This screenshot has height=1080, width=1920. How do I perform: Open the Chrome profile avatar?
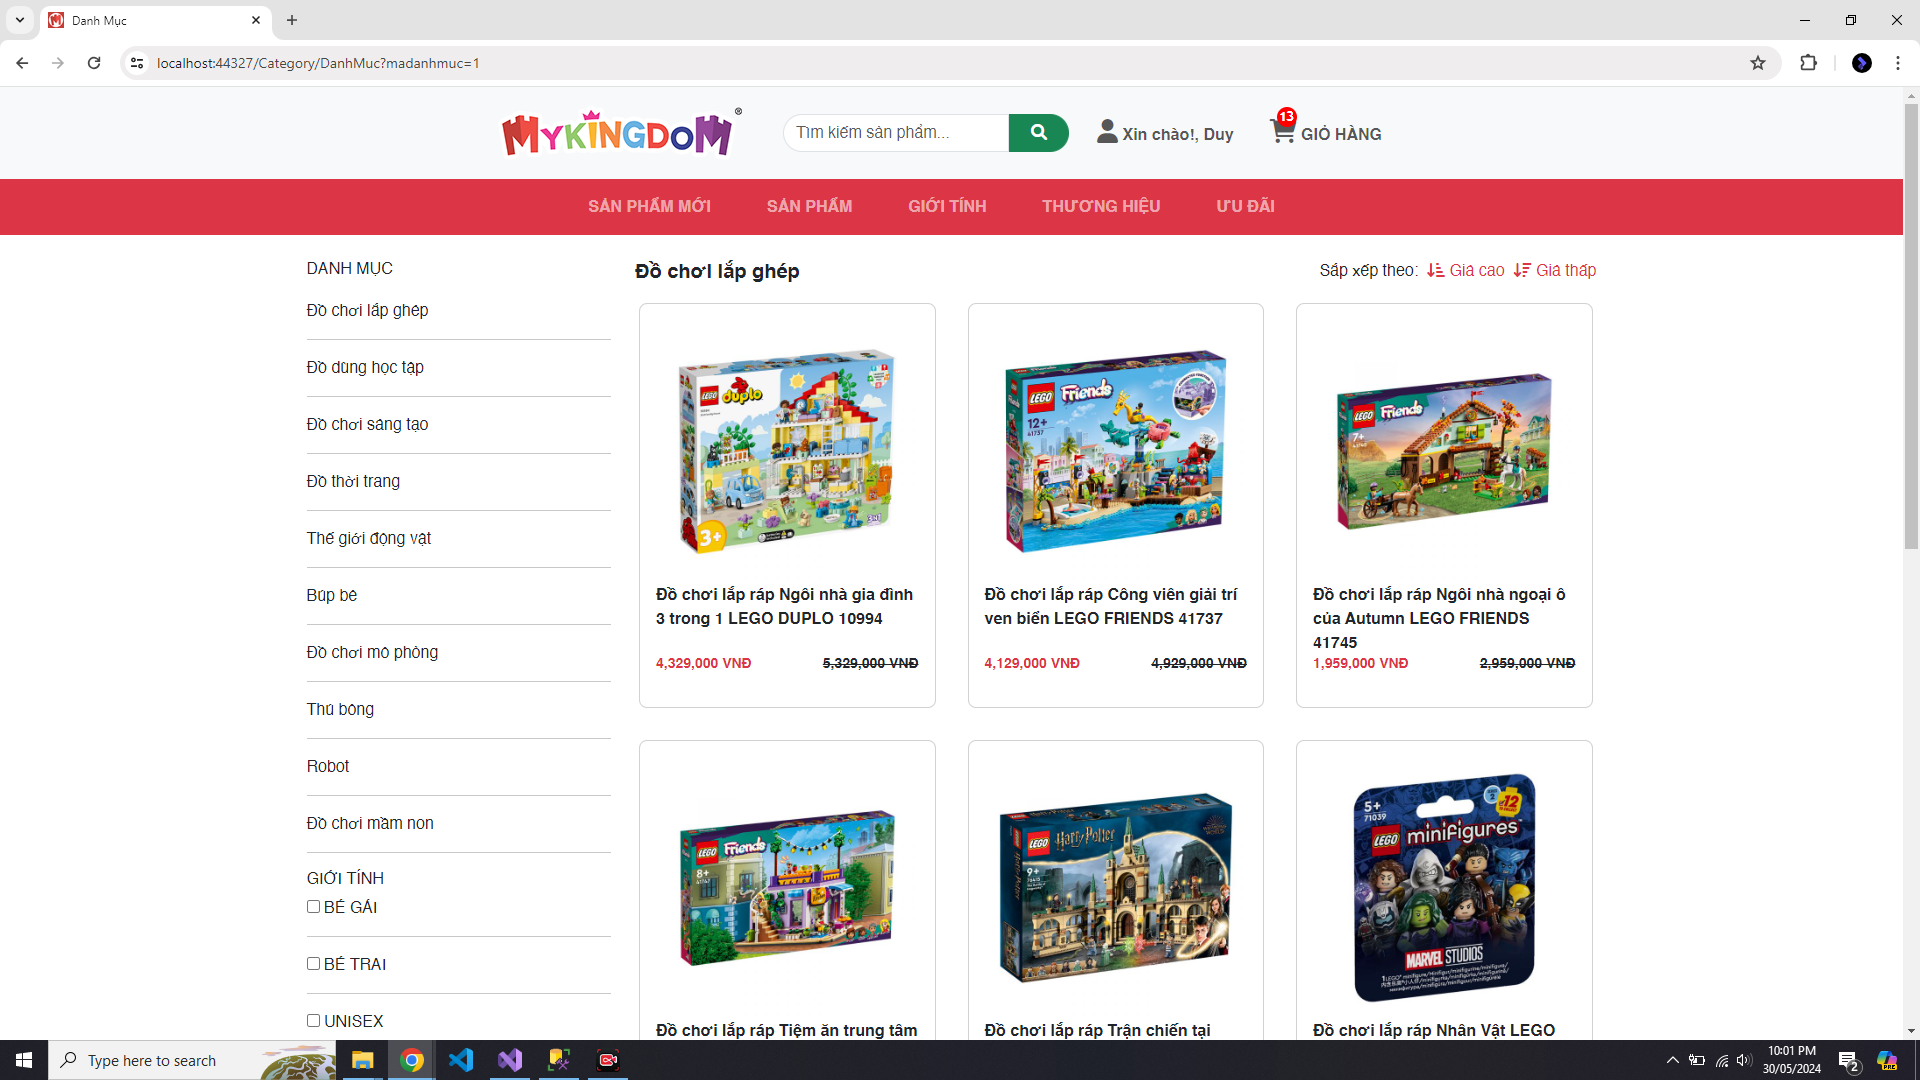pos(1862,63)
